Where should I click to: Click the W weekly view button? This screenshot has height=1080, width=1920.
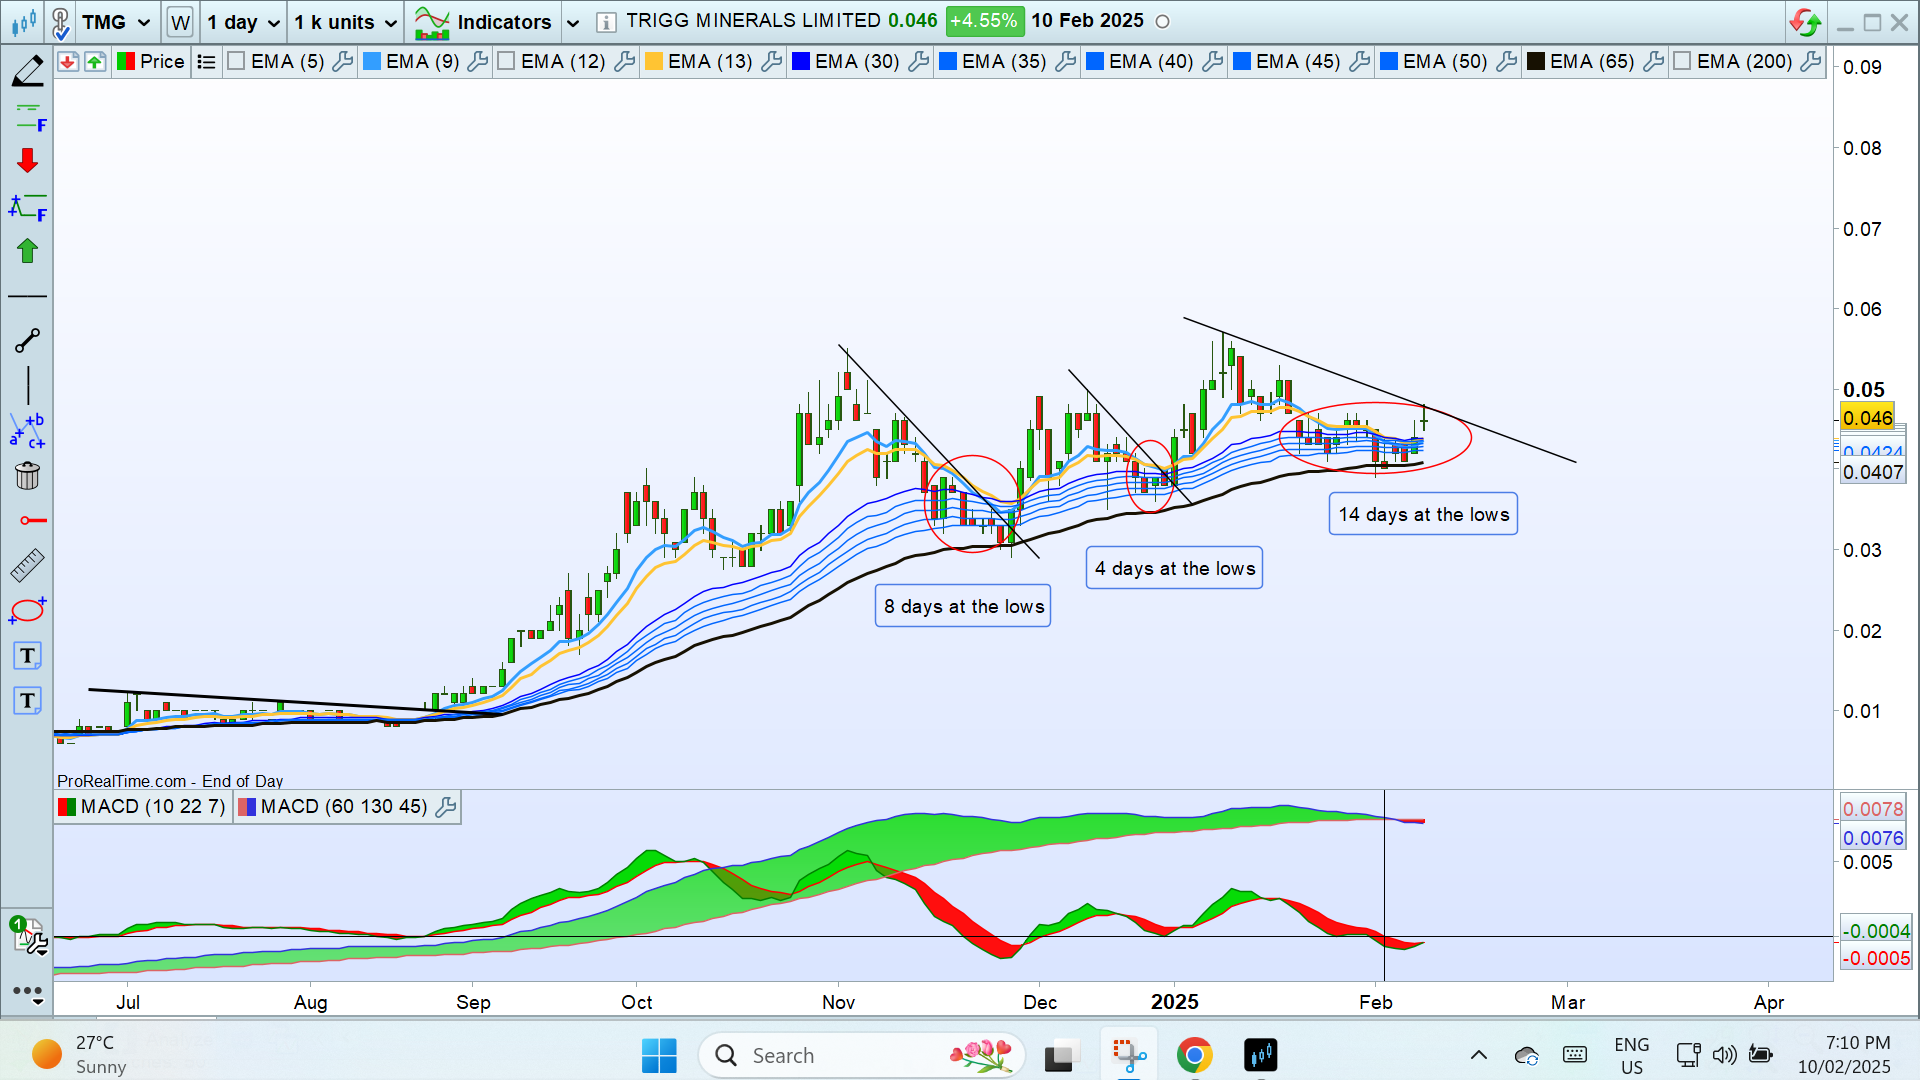[x=180, y=22]
